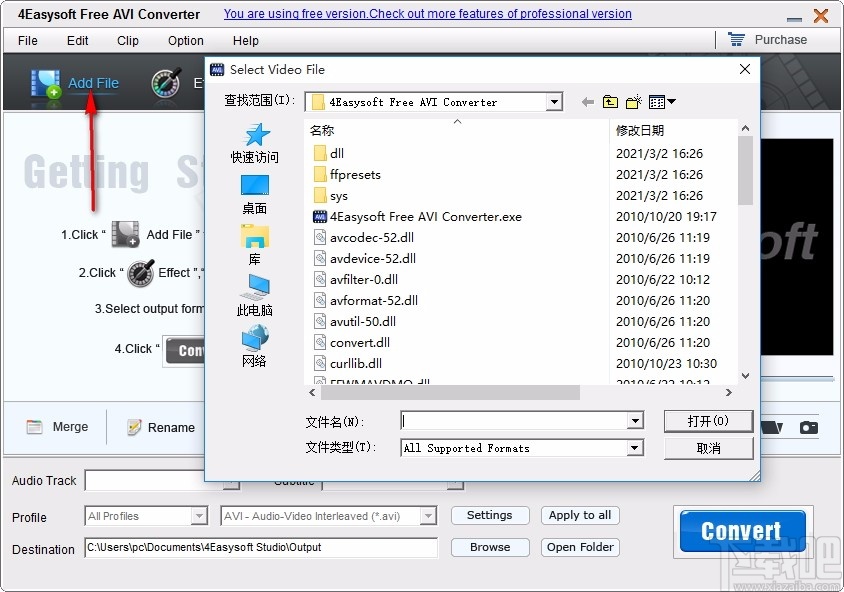Click the Effect toolbar icon
The width and height of the screenshot is (844, 592).
click(165, 82)
